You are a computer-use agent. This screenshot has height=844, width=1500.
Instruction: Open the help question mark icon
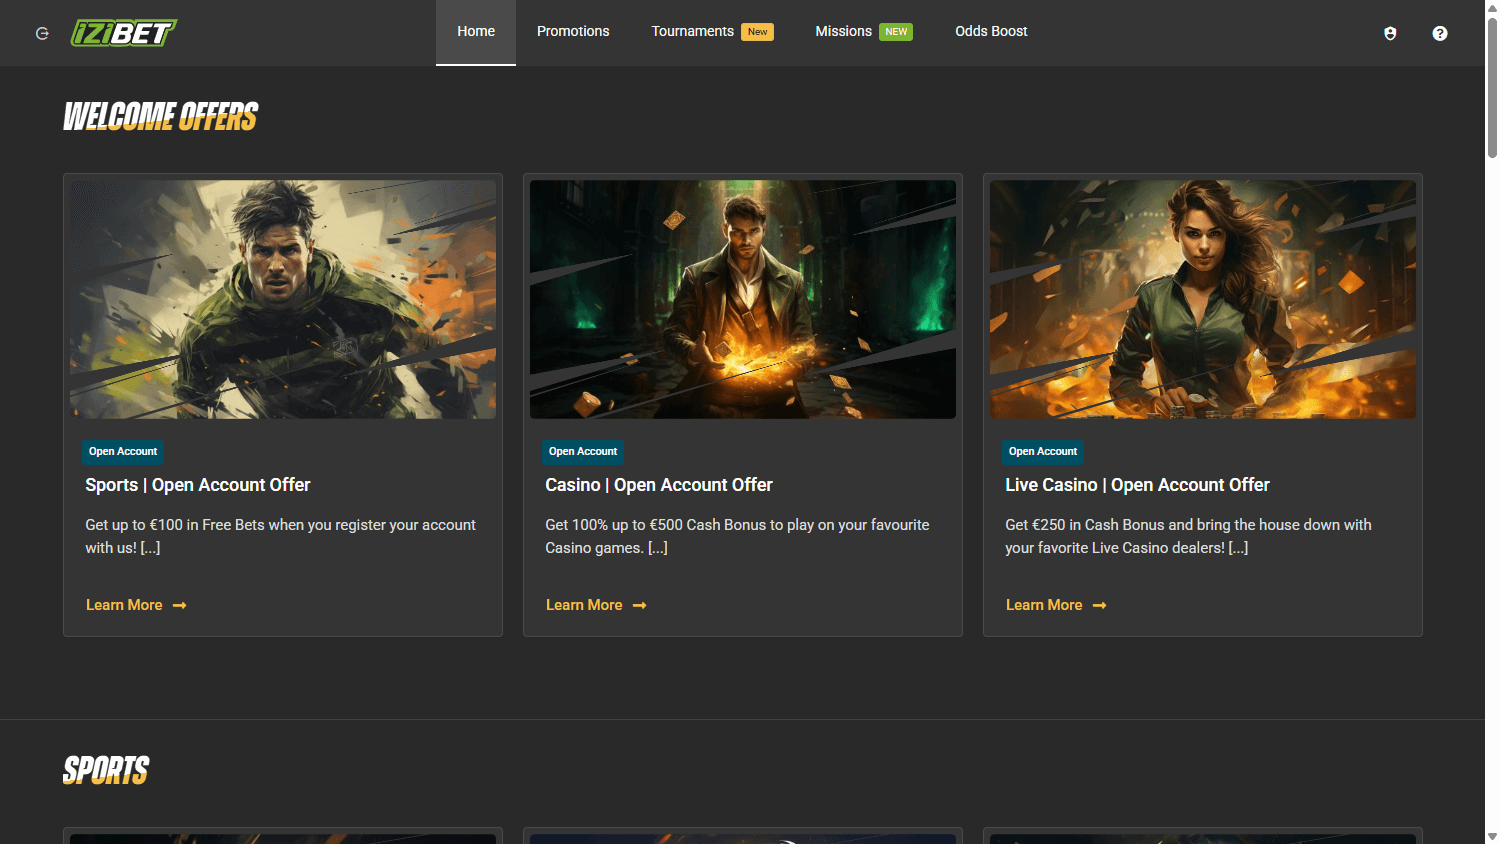pos(1439,33)
